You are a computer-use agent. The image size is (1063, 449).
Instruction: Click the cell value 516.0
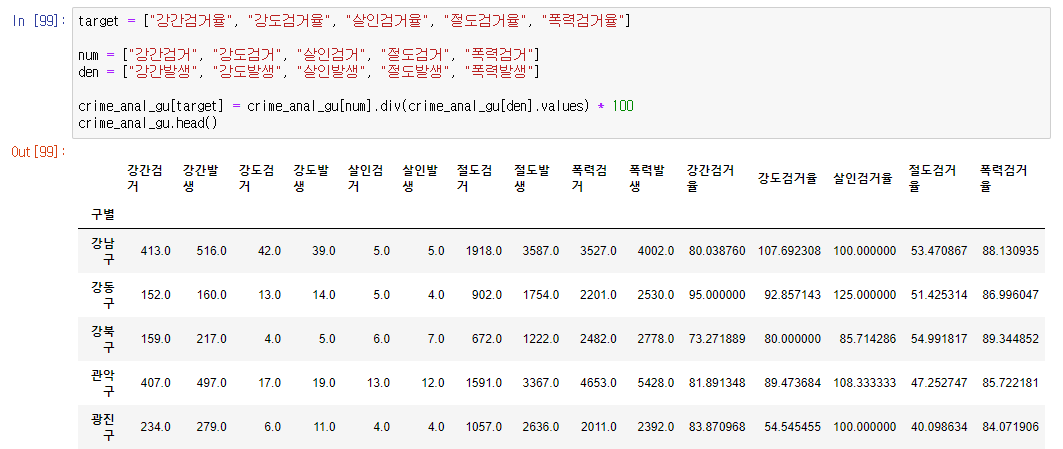(212, 251)
